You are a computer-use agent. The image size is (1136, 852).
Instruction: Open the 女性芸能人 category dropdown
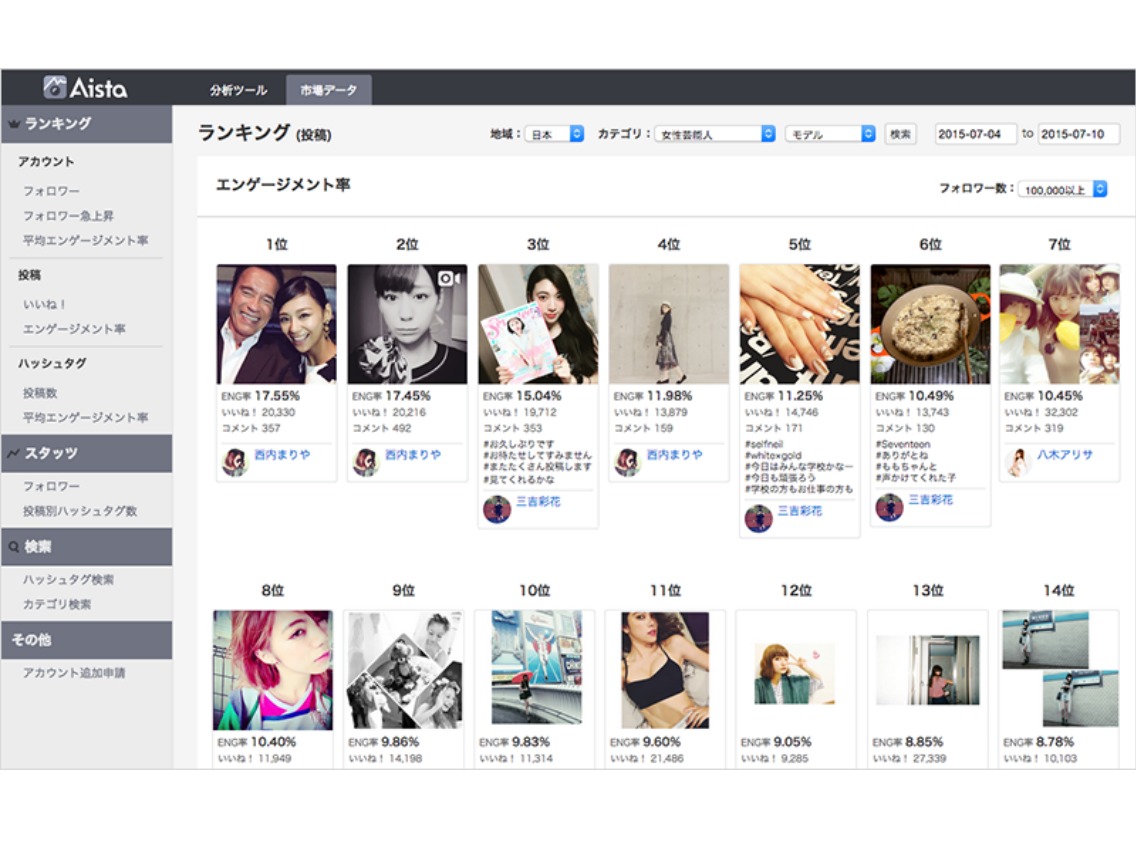click(715, 134)
